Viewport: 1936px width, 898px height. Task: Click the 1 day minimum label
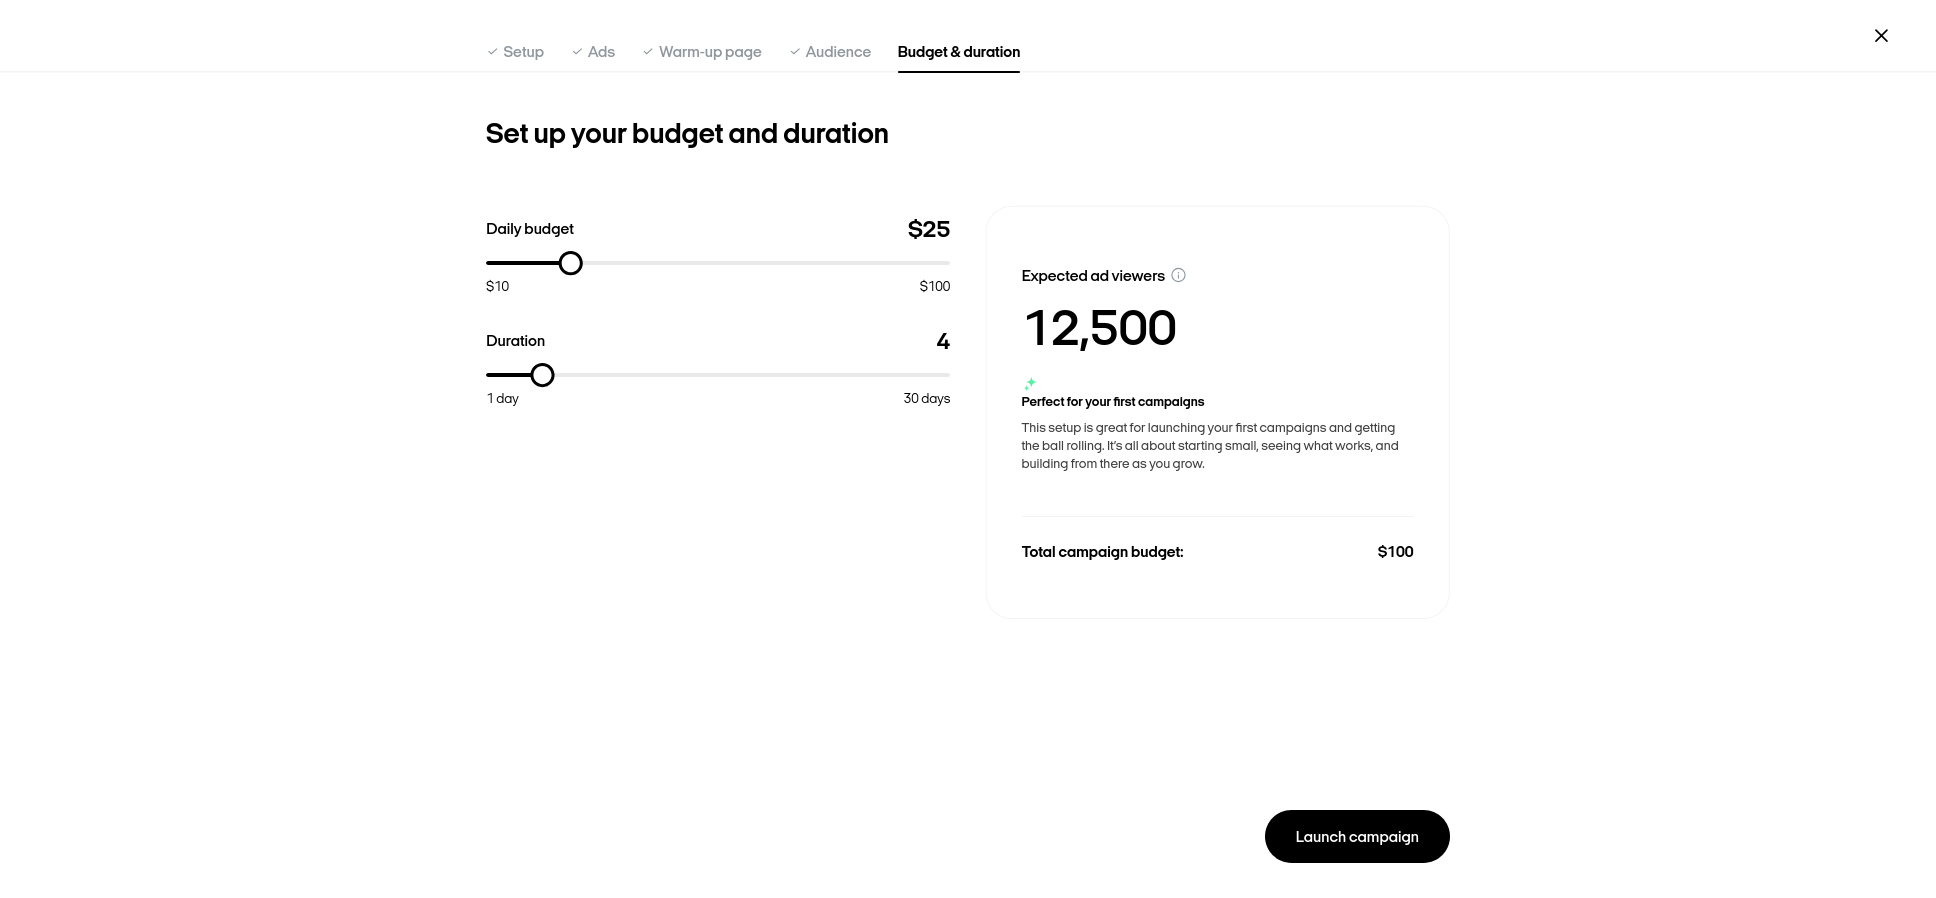503,398
